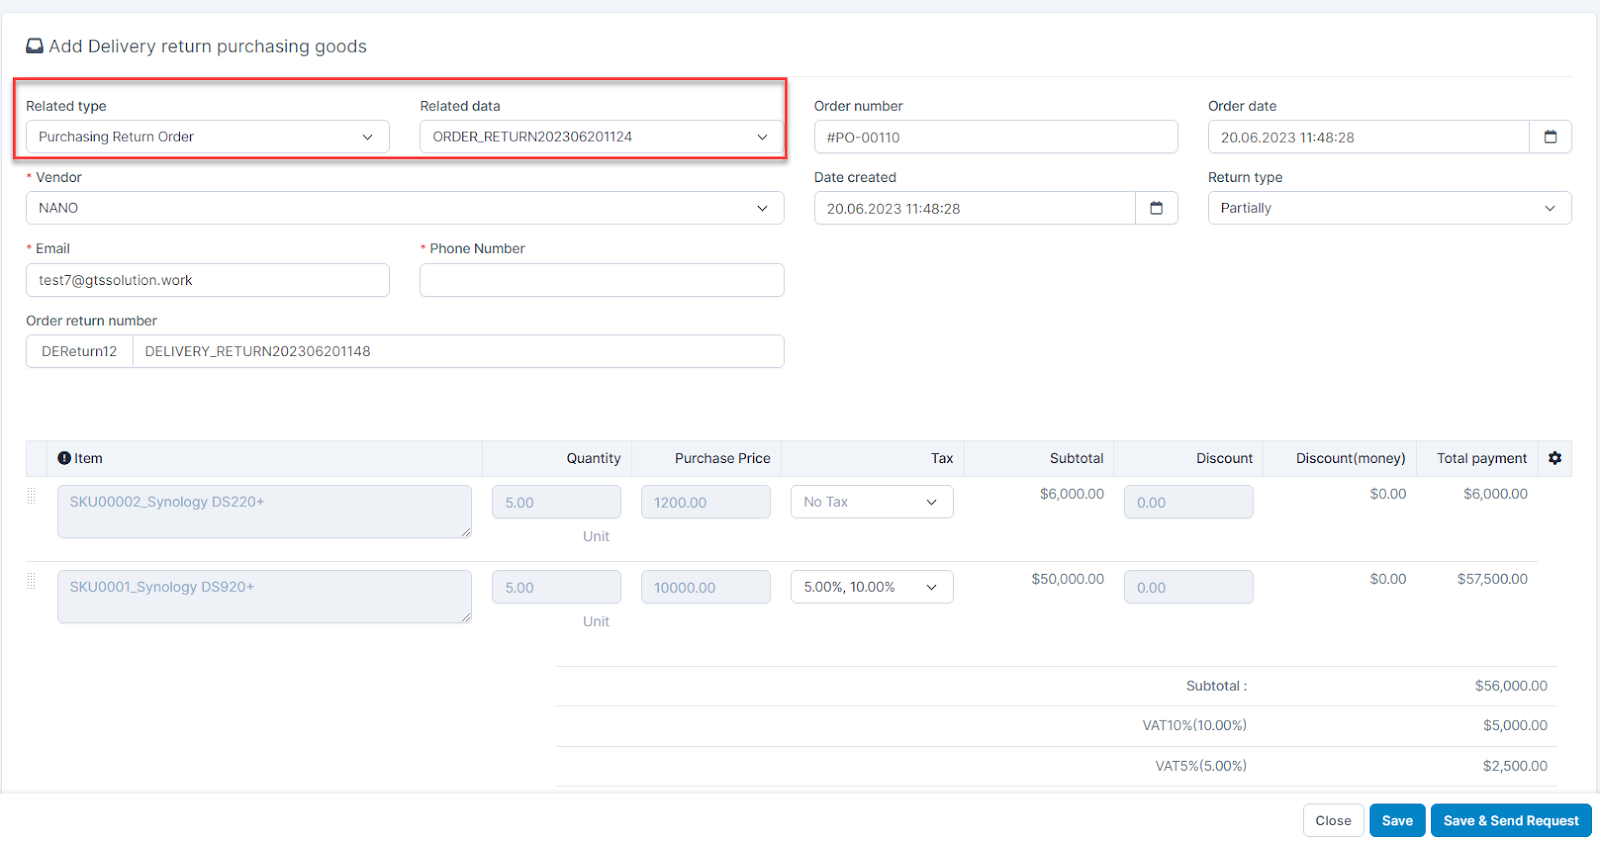Viewport: 1600px width, 843px height.
Task: Click the Order number field
Action: [995, 137]
